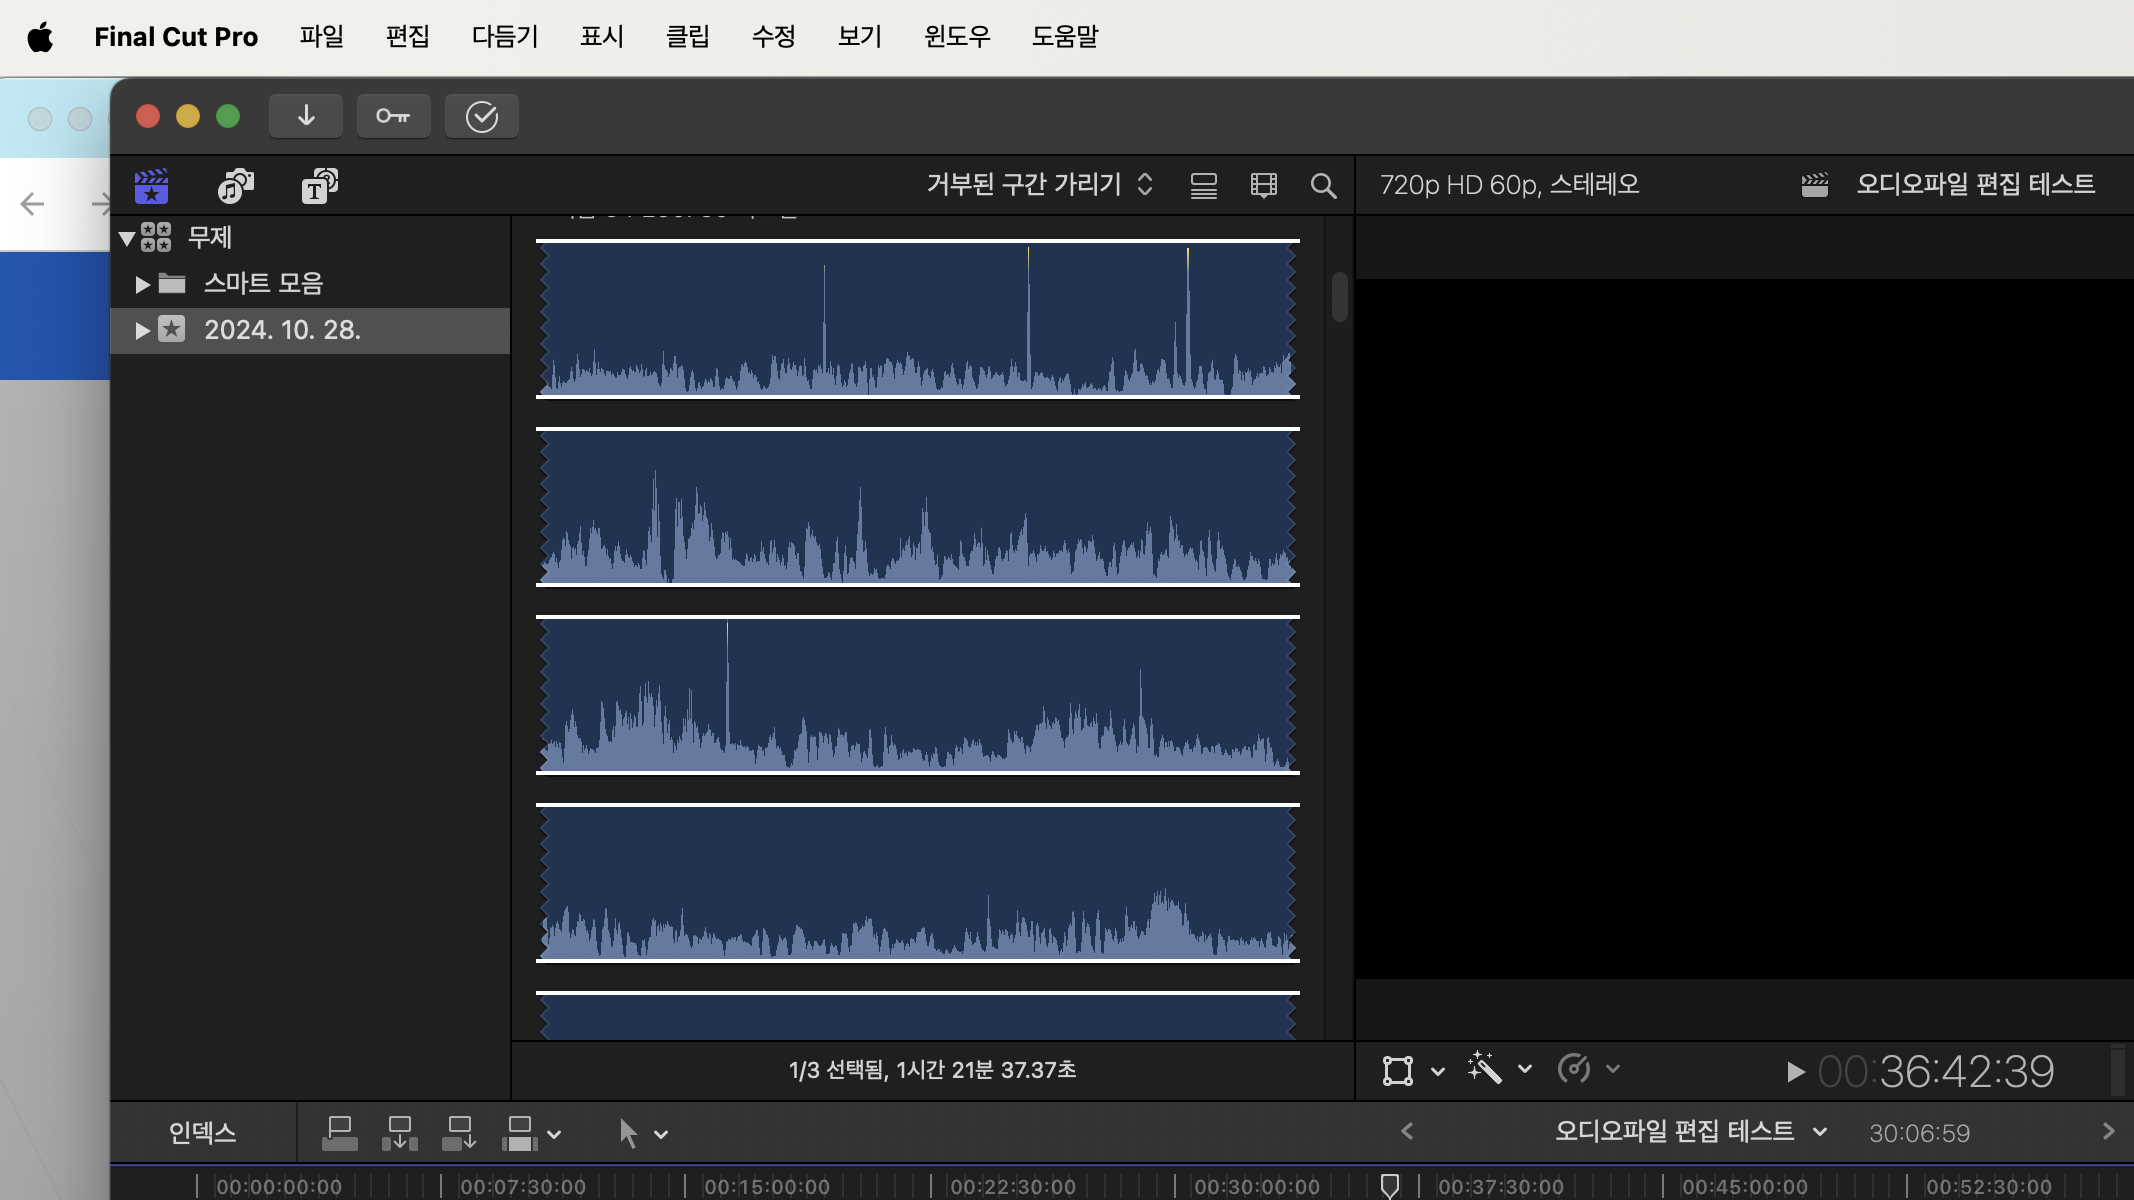Click the import media down-arrow button
Image resolution: width=2134 pixels, height=1200 pixels.
pos(306,116)
